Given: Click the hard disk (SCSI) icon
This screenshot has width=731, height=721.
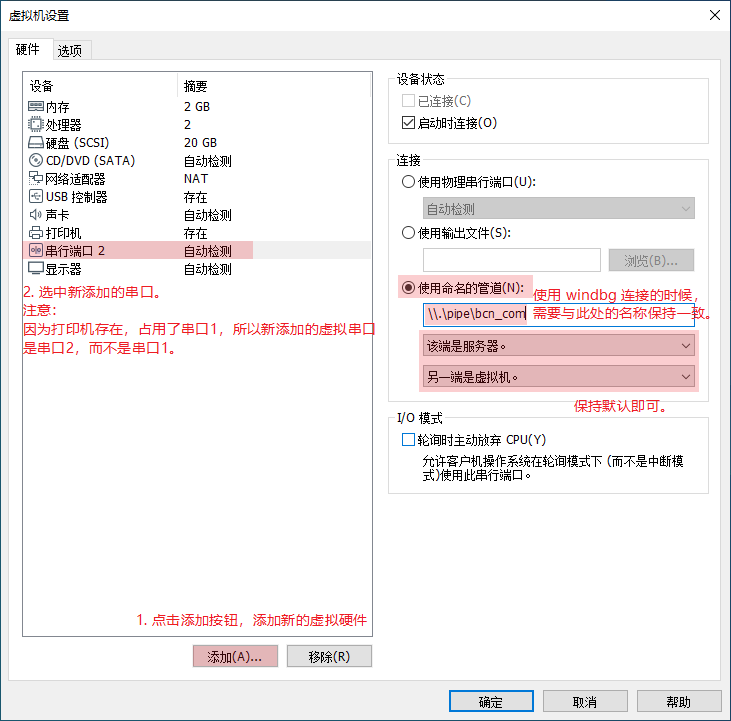Looking at the screenshot, I should coord(35,142).
